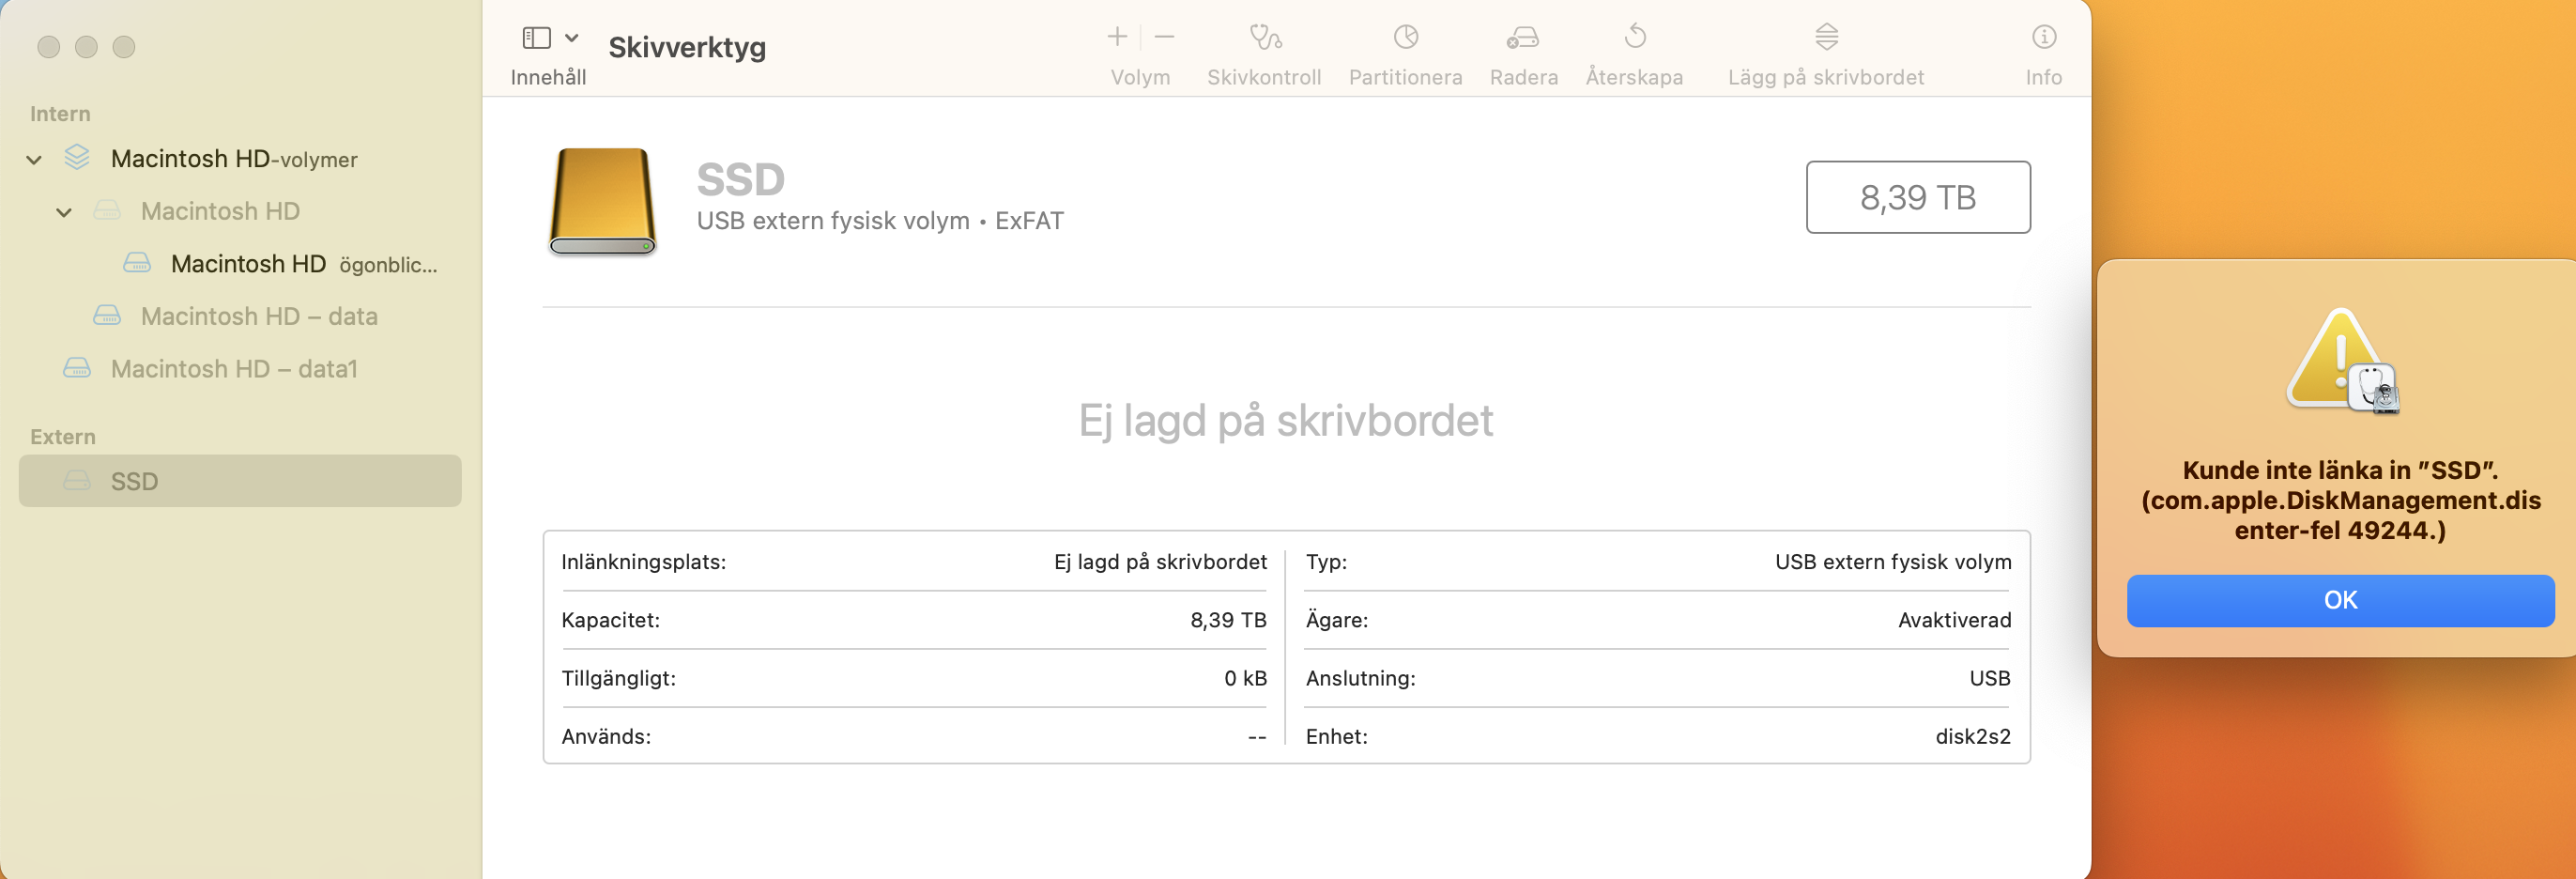The width and height of the screenshot is (2576, 879).
Task: Select Macintosh HD-volymer in the sidebar
Action: (234, 159)
